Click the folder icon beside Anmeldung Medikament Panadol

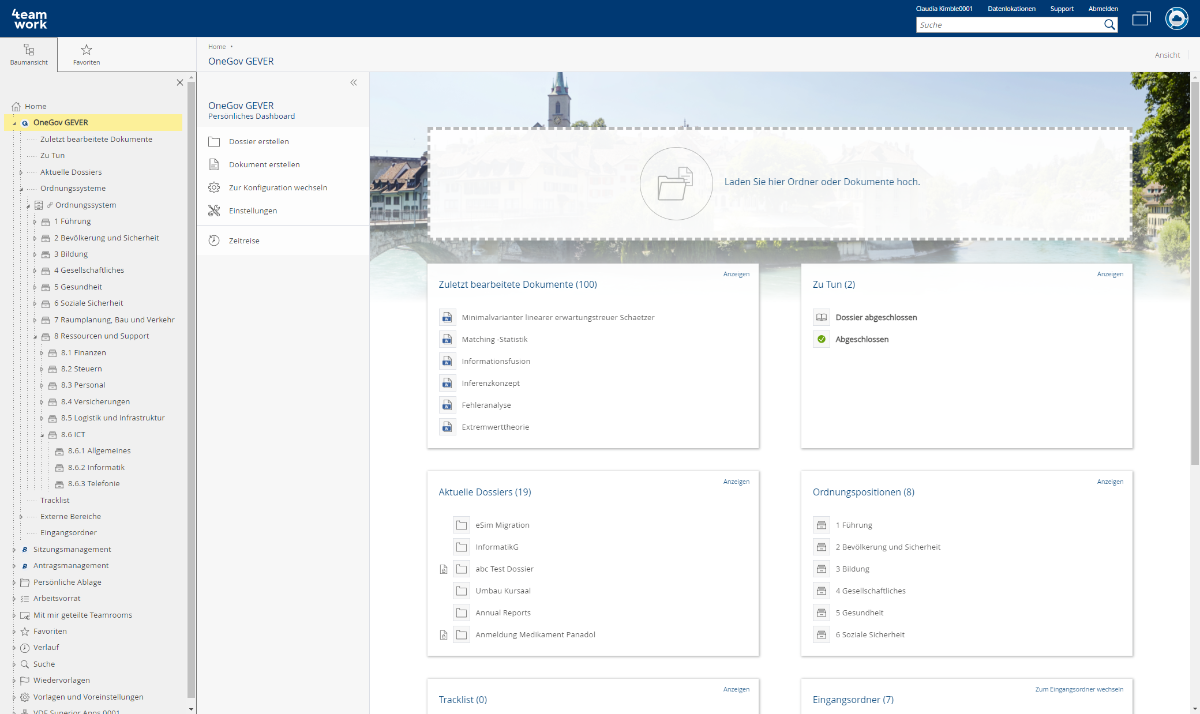pos(461,635)
